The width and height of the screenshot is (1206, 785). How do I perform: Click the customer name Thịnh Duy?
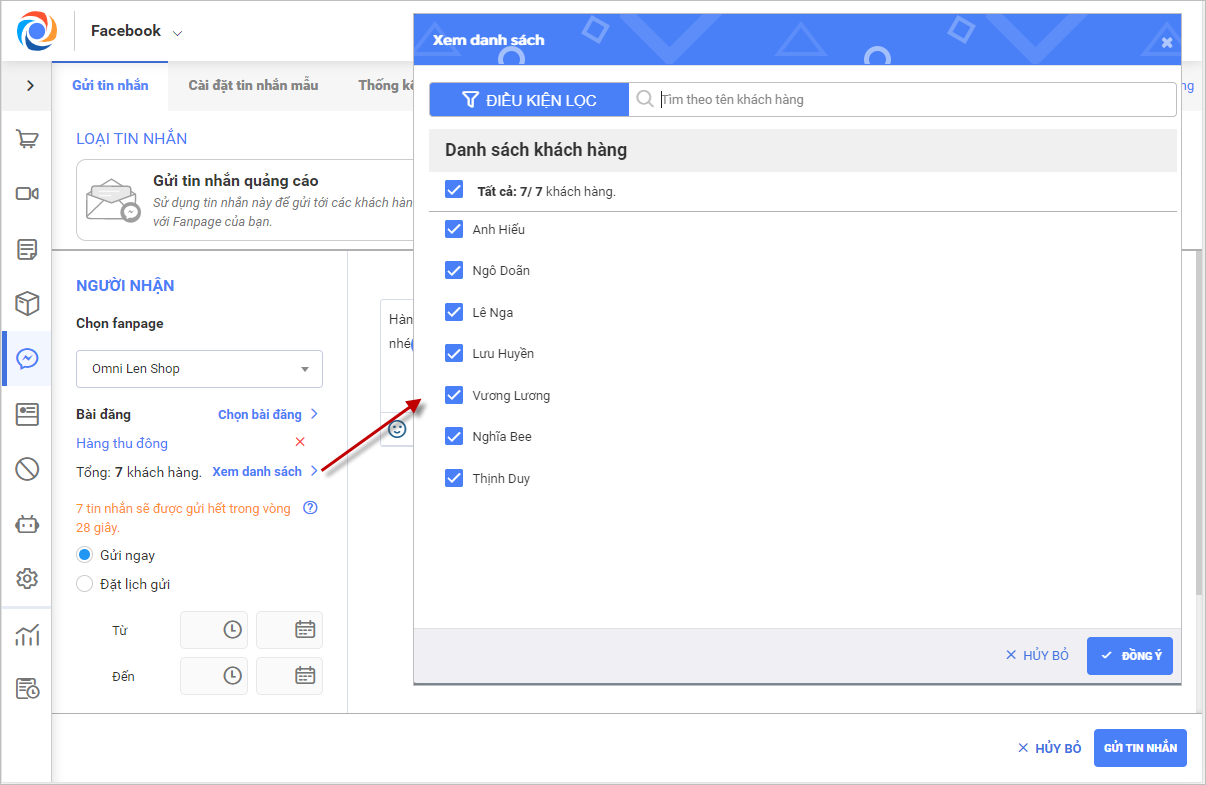point(501,479)
